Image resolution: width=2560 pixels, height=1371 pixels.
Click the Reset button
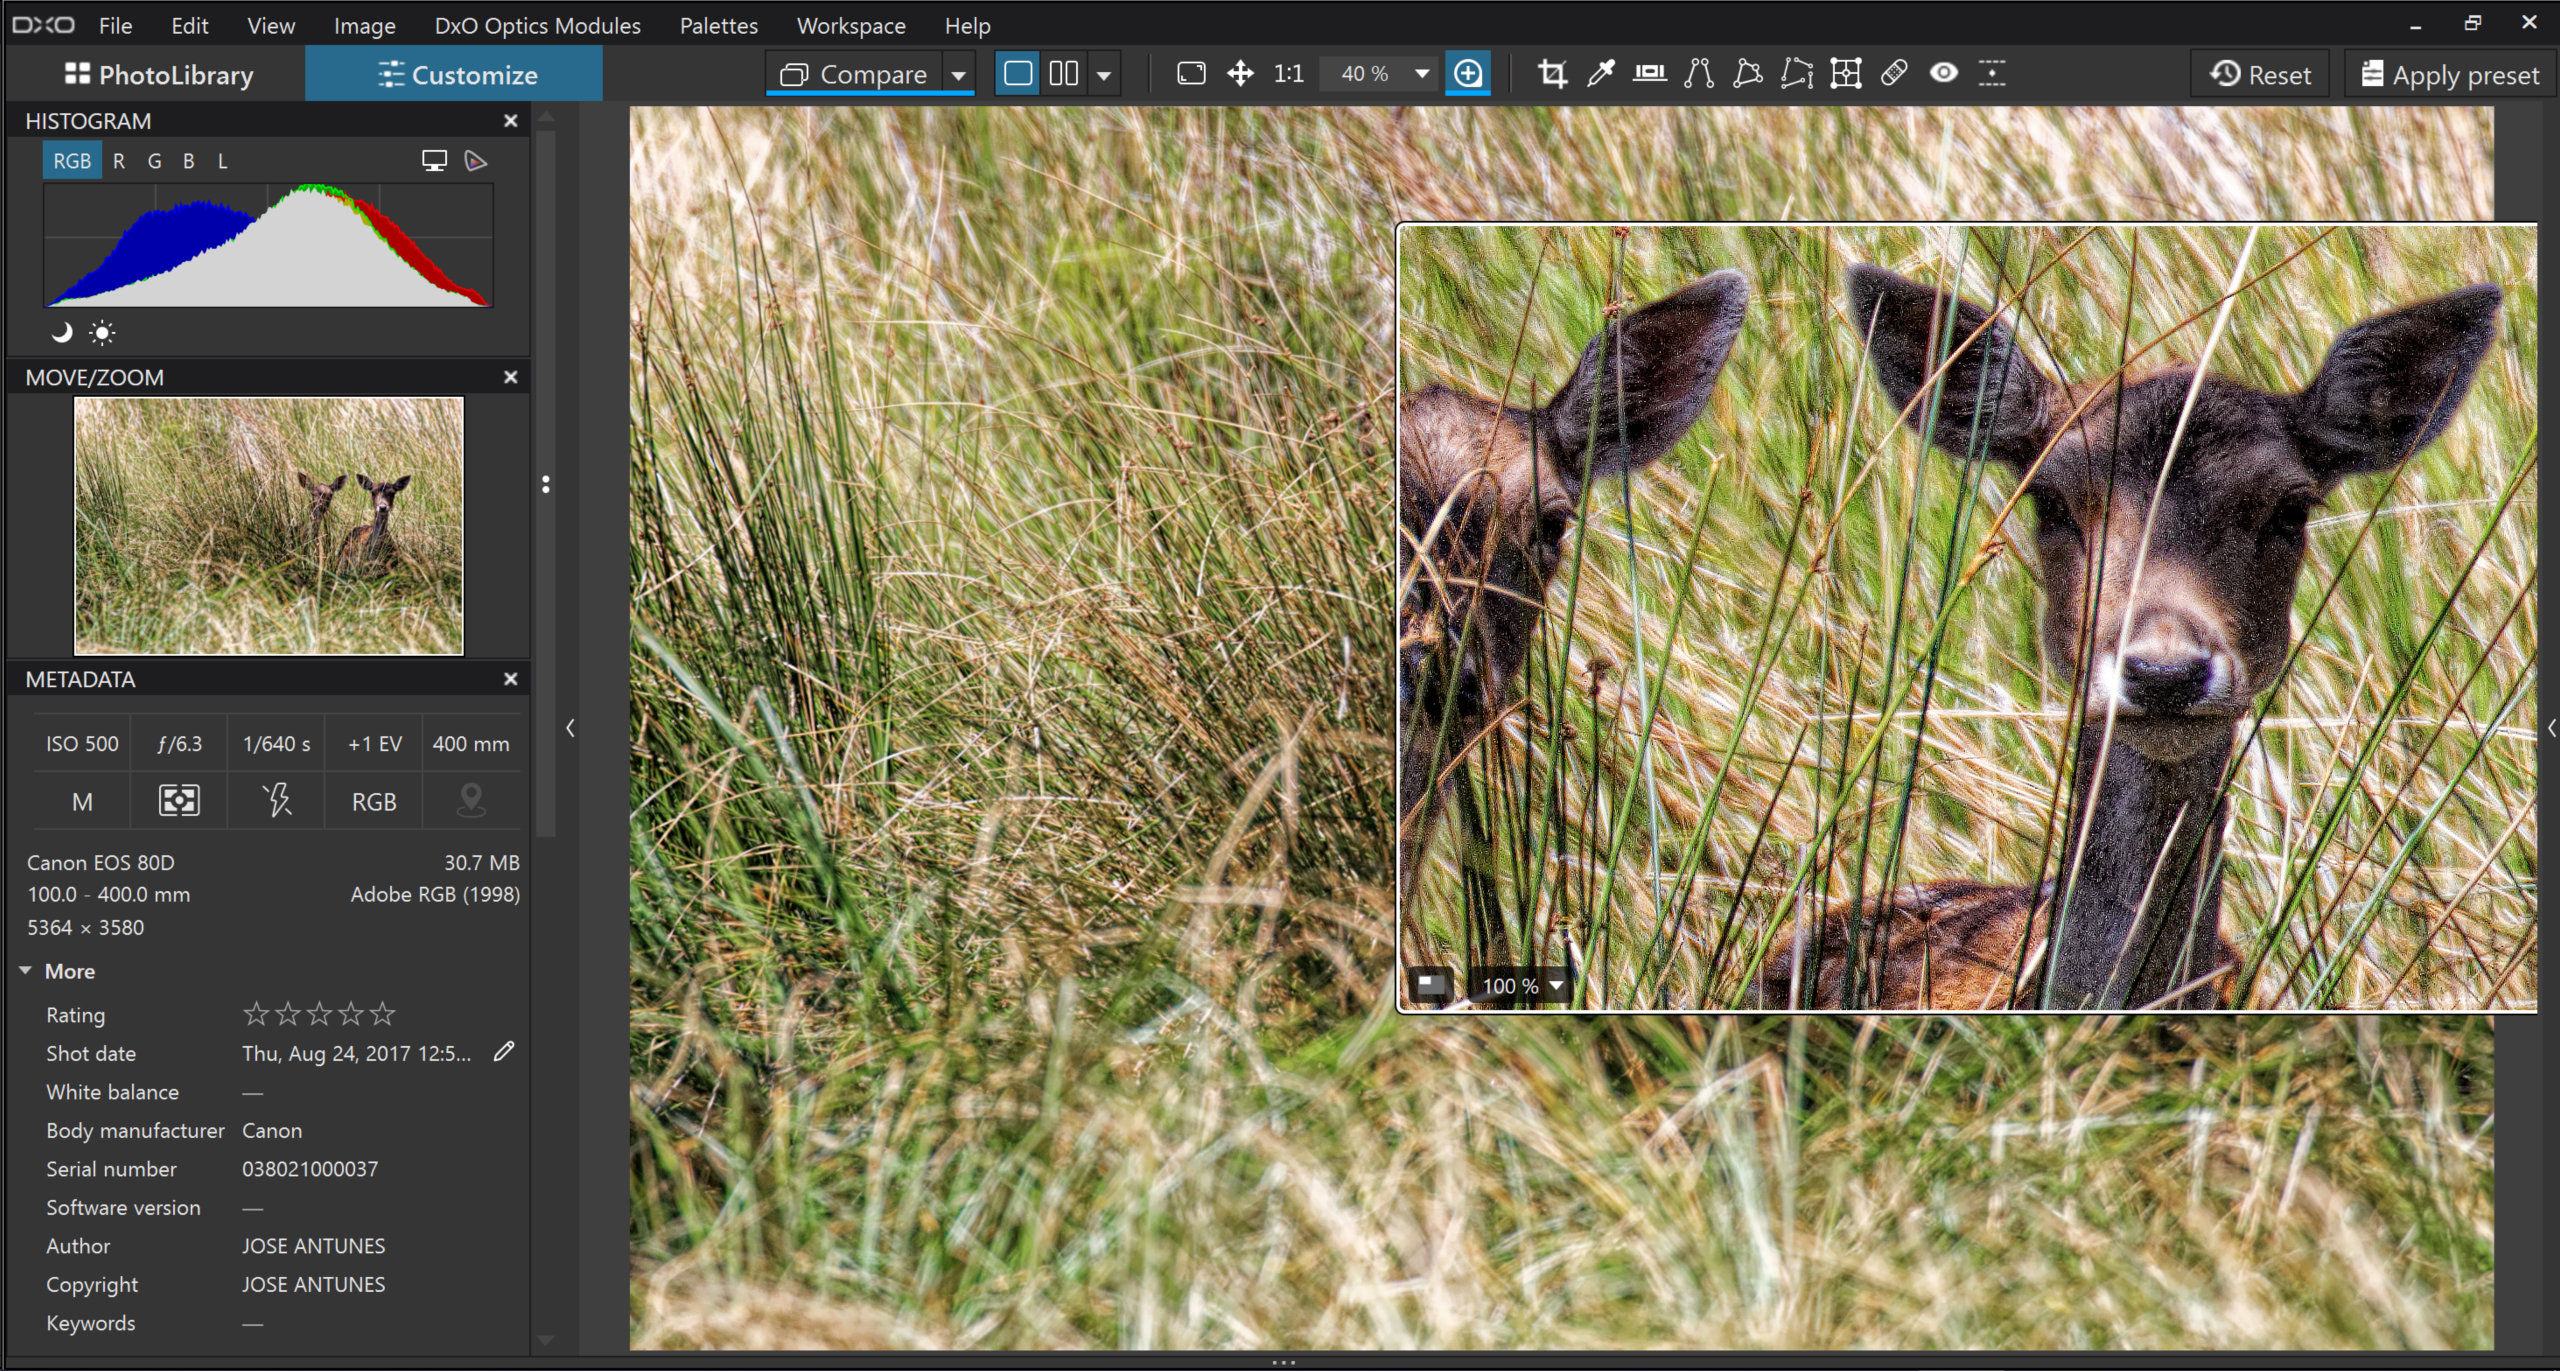[2260, 75]
